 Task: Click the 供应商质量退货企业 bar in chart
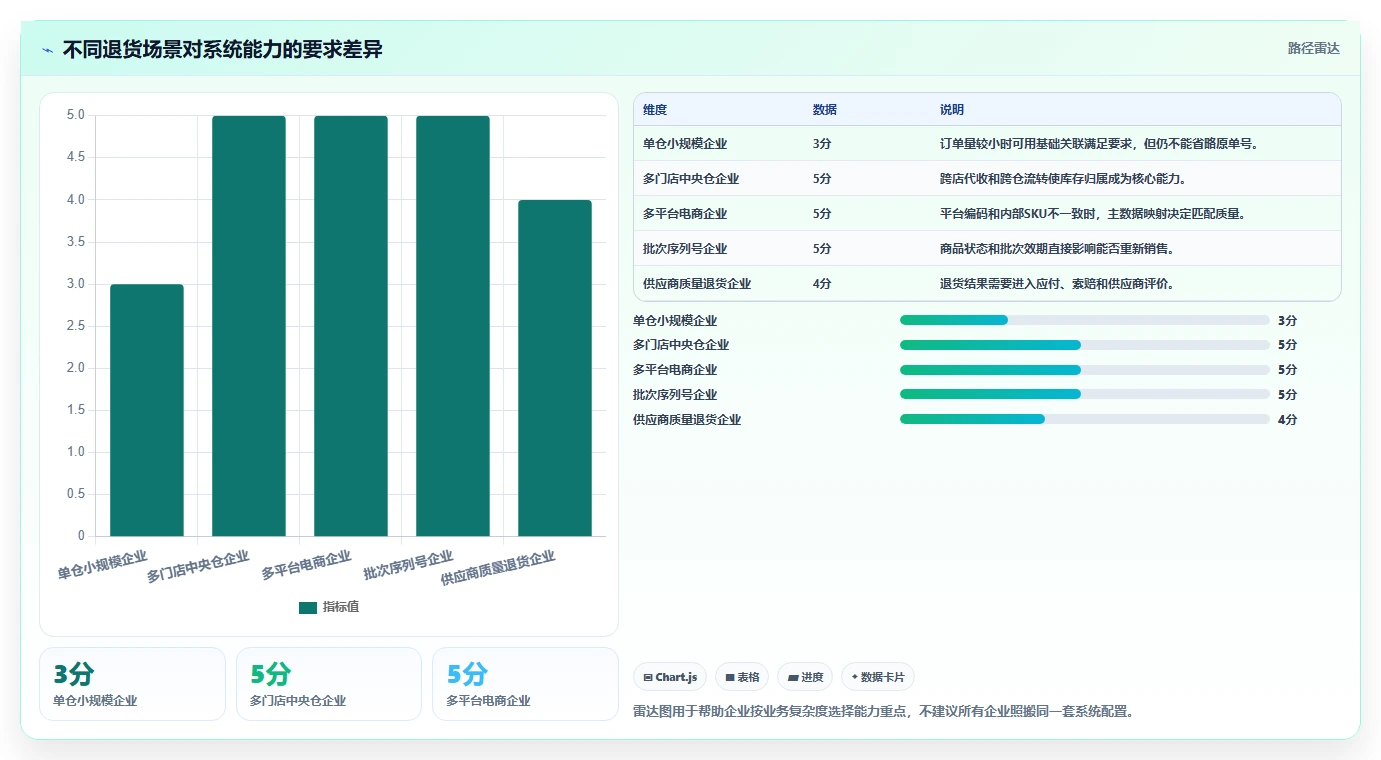click(x=555, y=368)
